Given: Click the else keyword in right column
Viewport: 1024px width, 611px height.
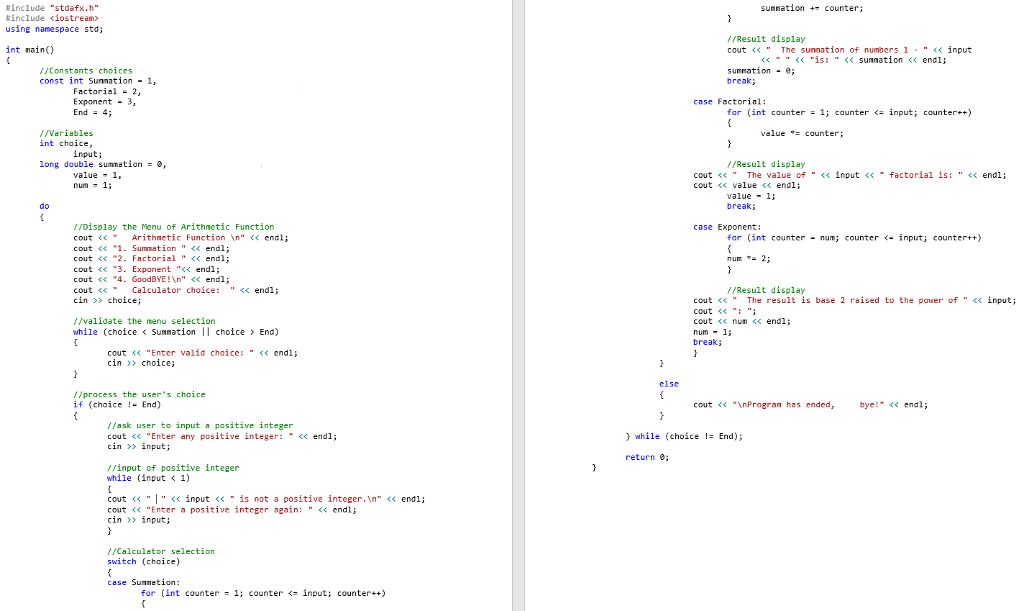Looking at the screenshot, I should [x=668, y=383].
